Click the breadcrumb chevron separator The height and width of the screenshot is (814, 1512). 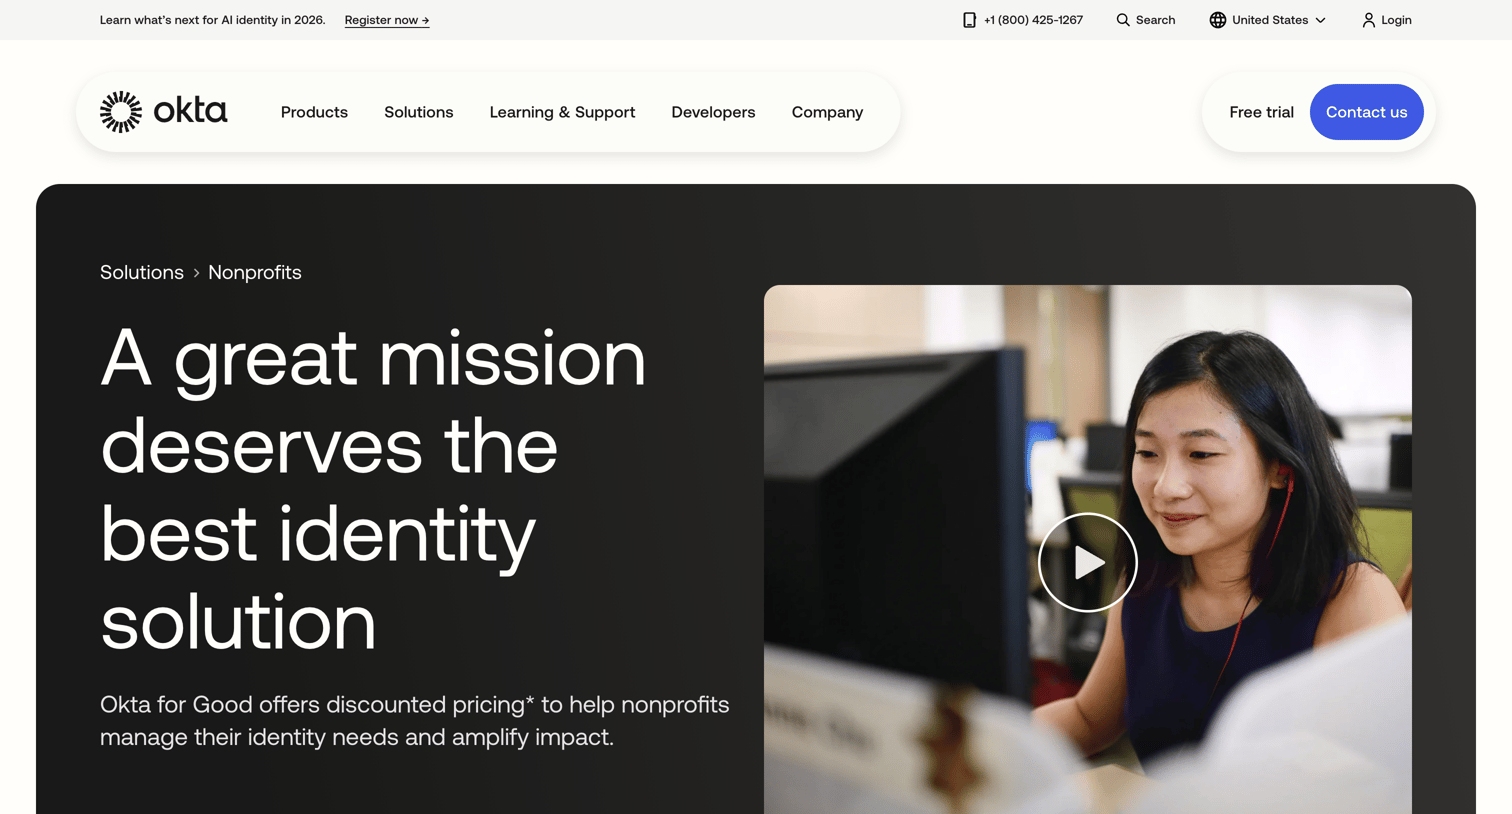196,273
